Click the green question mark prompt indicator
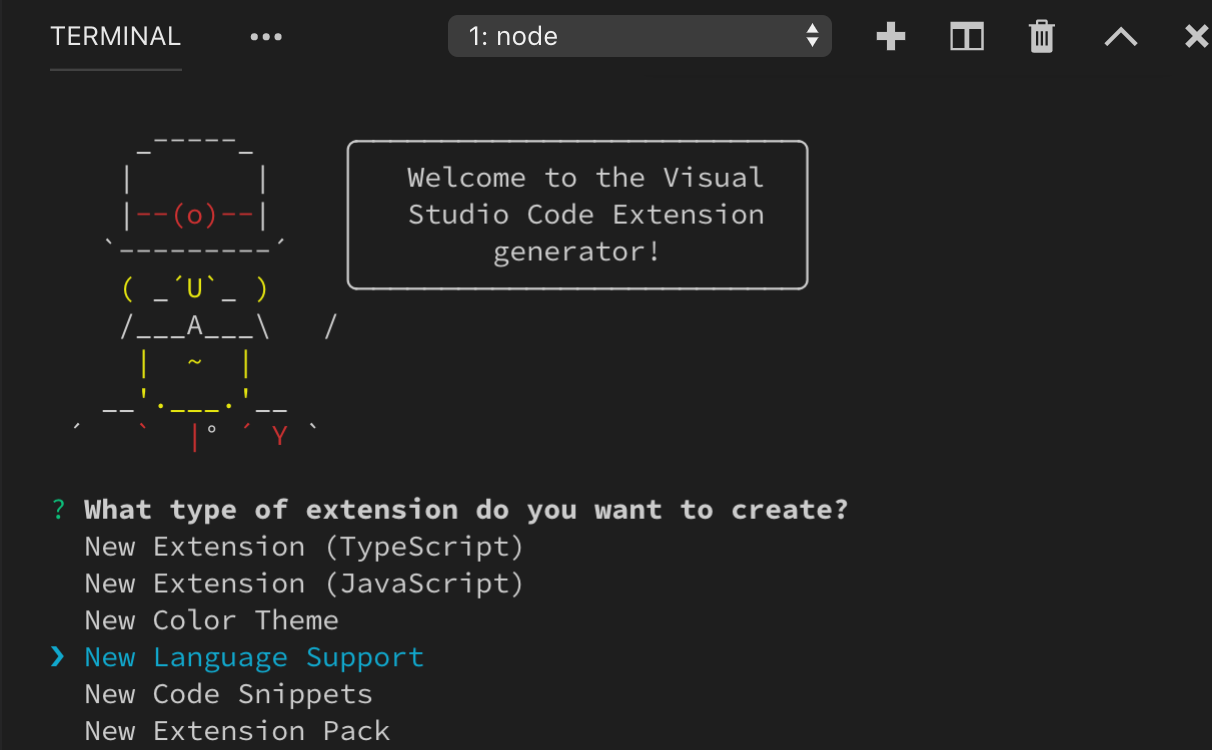The width and height of the screenshot is (1212, 750). pos(57,509)
